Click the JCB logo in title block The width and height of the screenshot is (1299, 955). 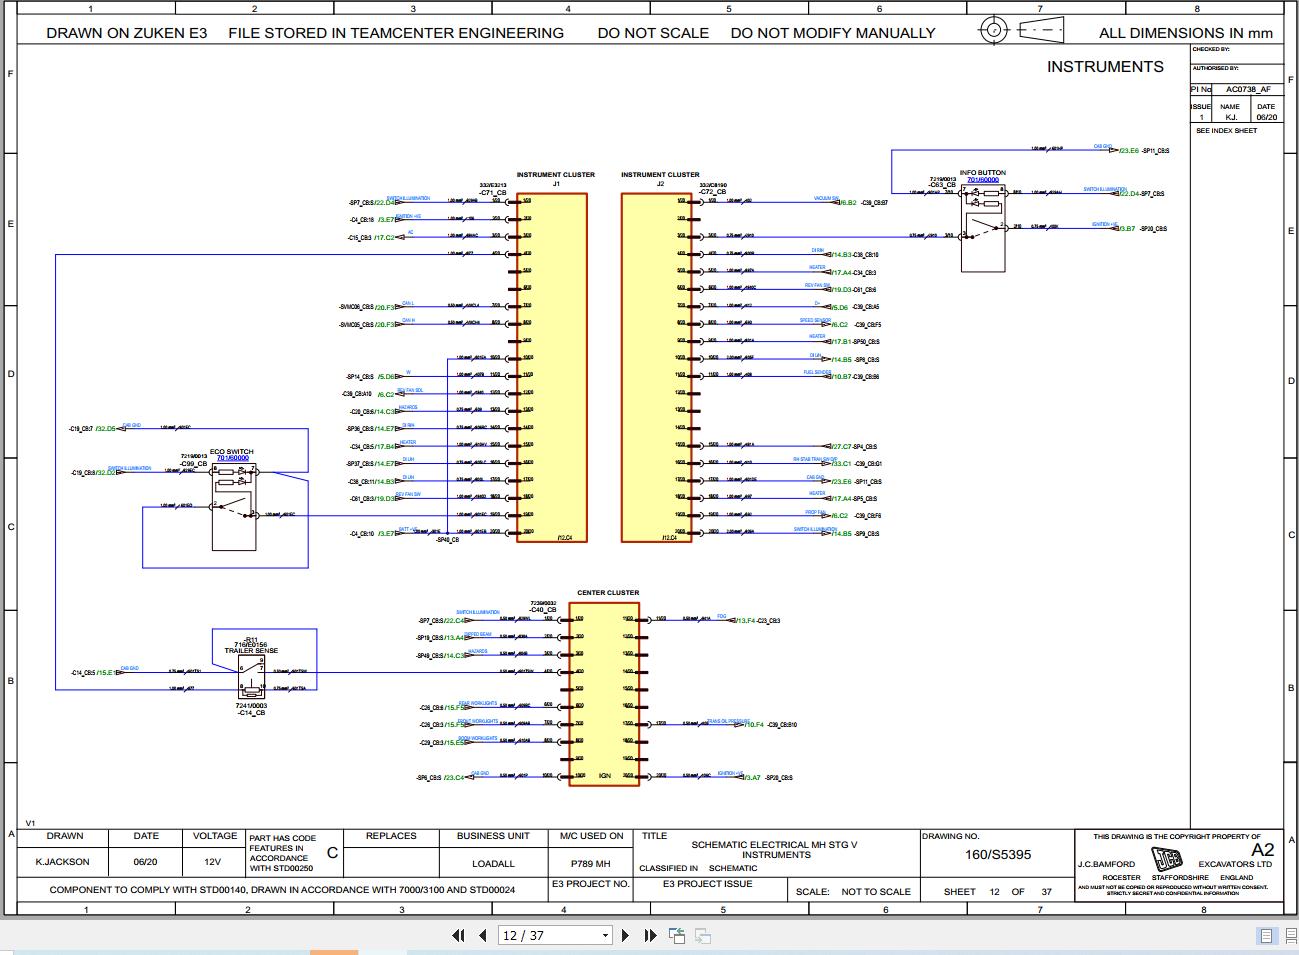coord(1167,859)
